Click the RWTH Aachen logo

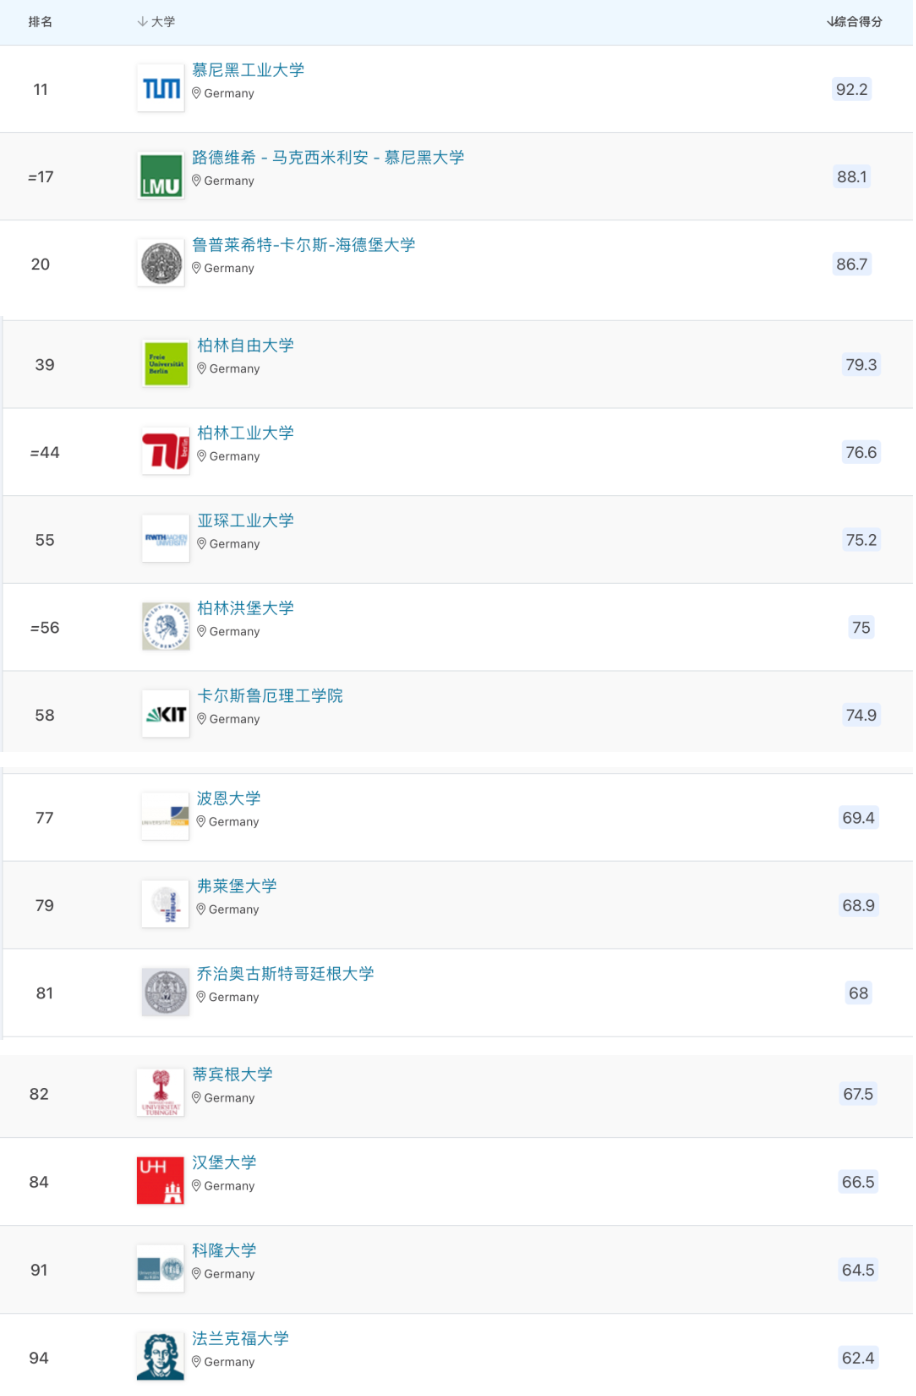[x=166, y=540]
